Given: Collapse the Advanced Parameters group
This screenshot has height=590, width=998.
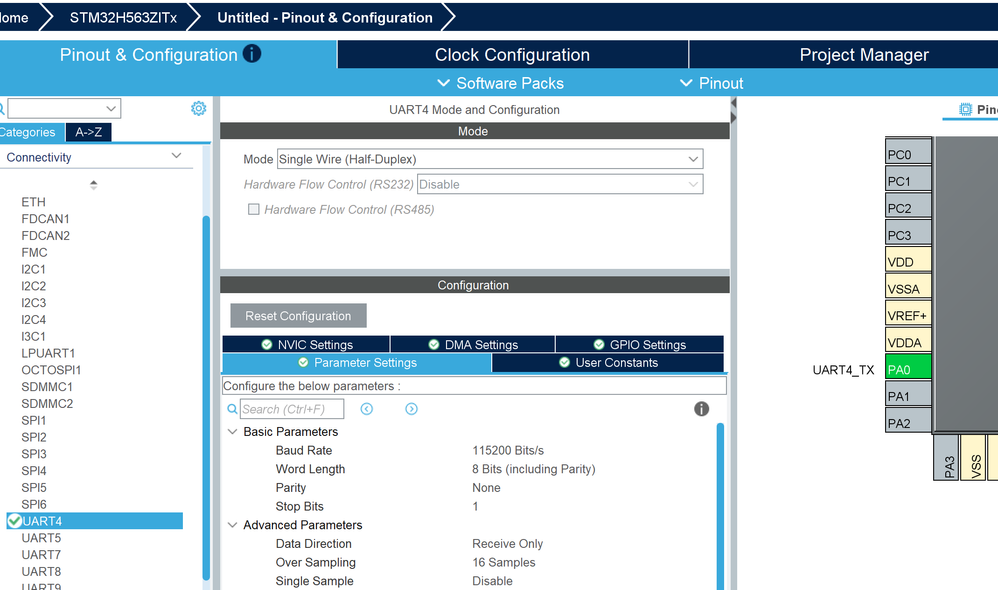Looking at the screenshot, I should coord(232,525).
